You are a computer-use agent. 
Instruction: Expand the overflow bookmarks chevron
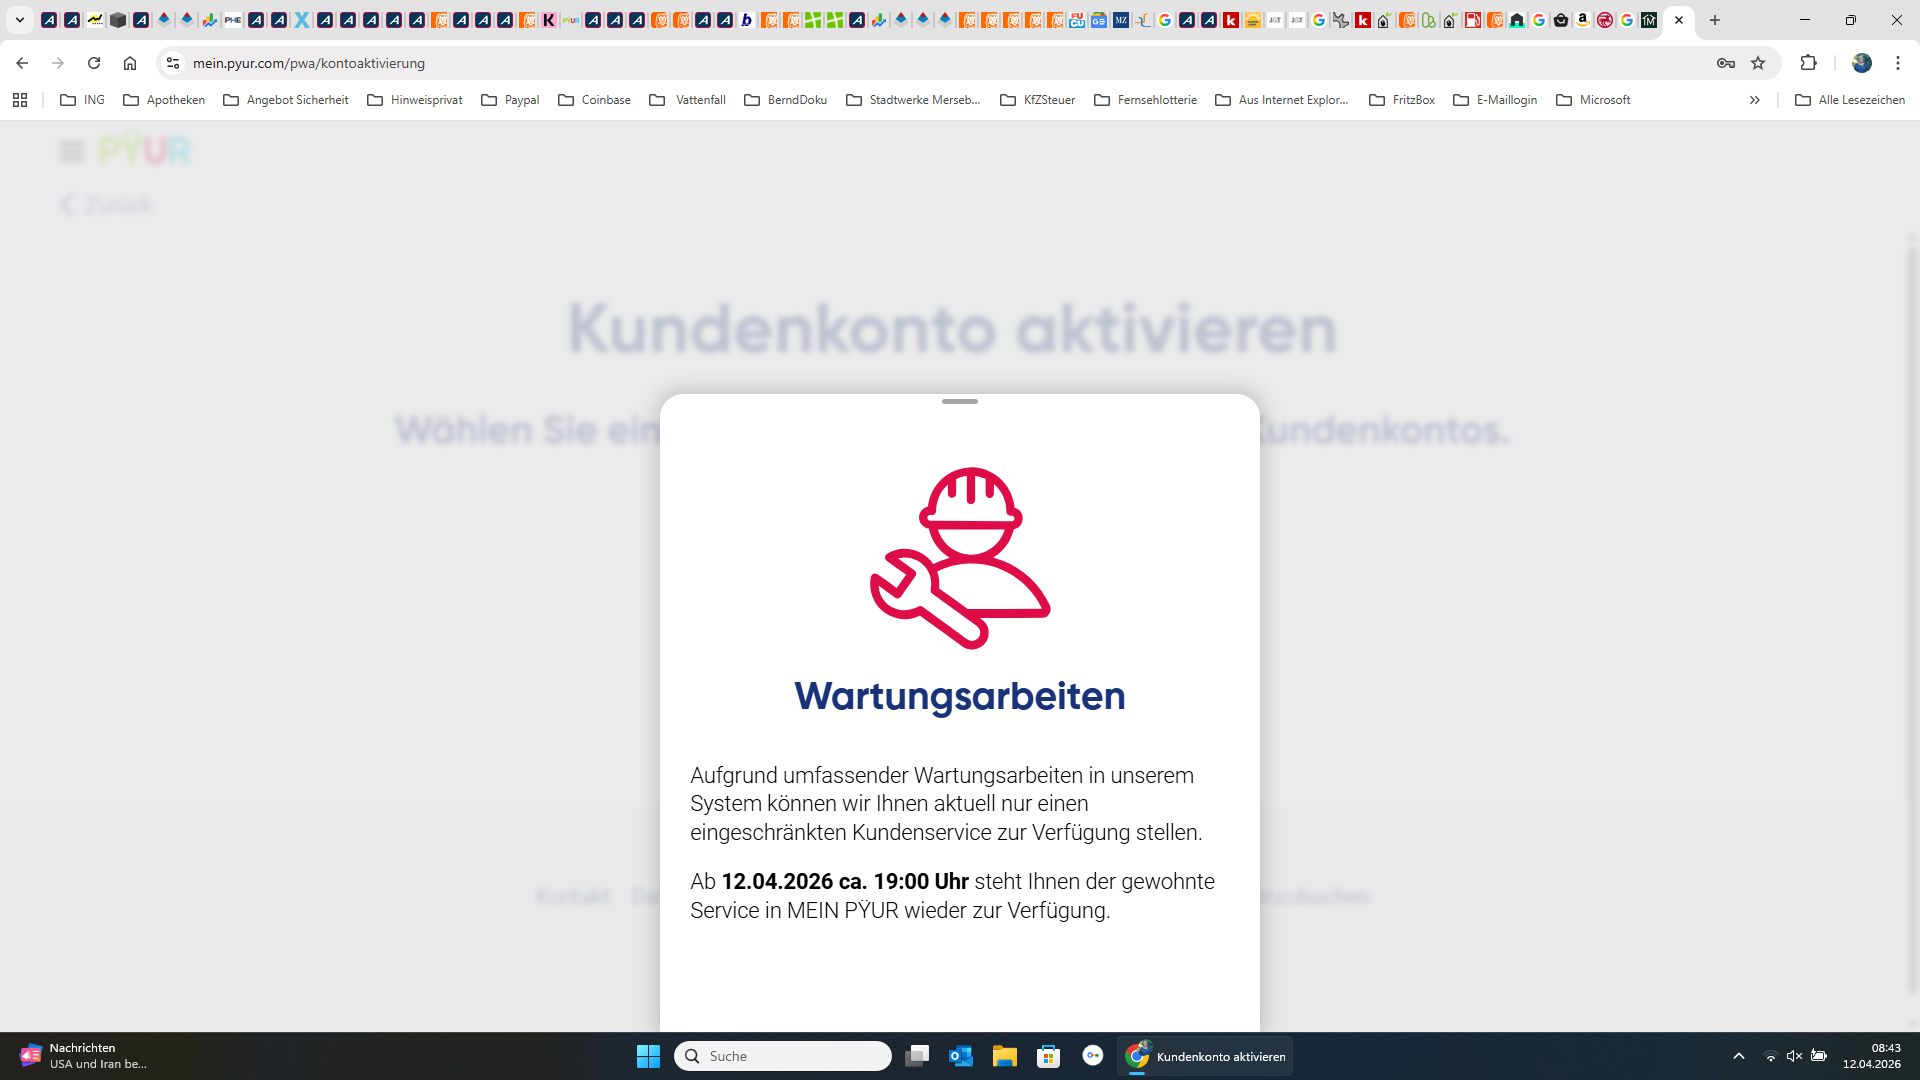pyautogui.click(x=1755, y=100)
